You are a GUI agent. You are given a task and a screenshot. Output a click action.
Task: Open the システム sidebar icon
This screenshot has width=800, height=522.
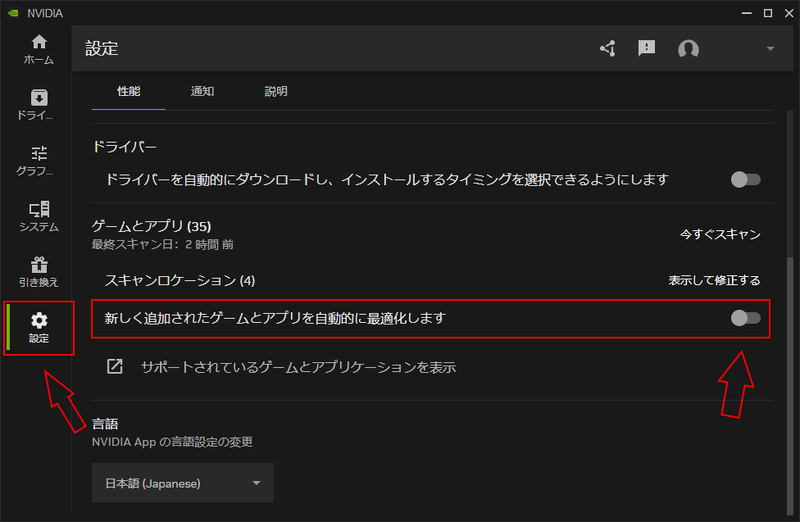39,216
